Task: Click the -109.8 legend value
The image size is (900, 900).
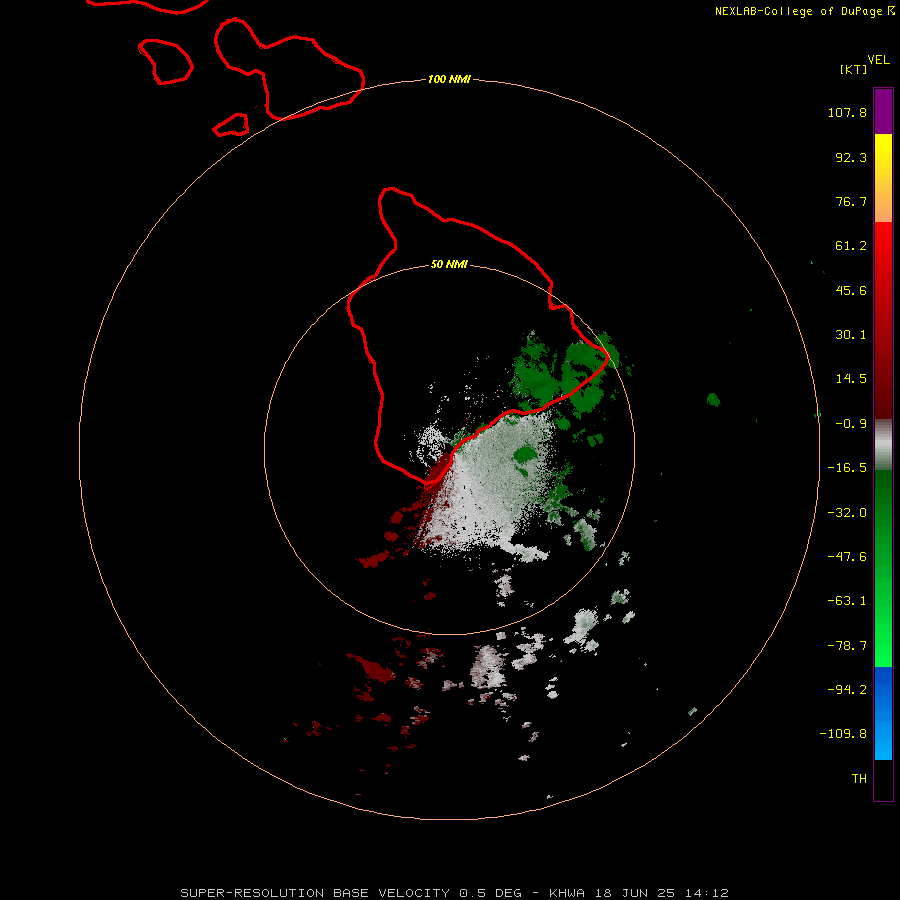Action: coord(843,734)
